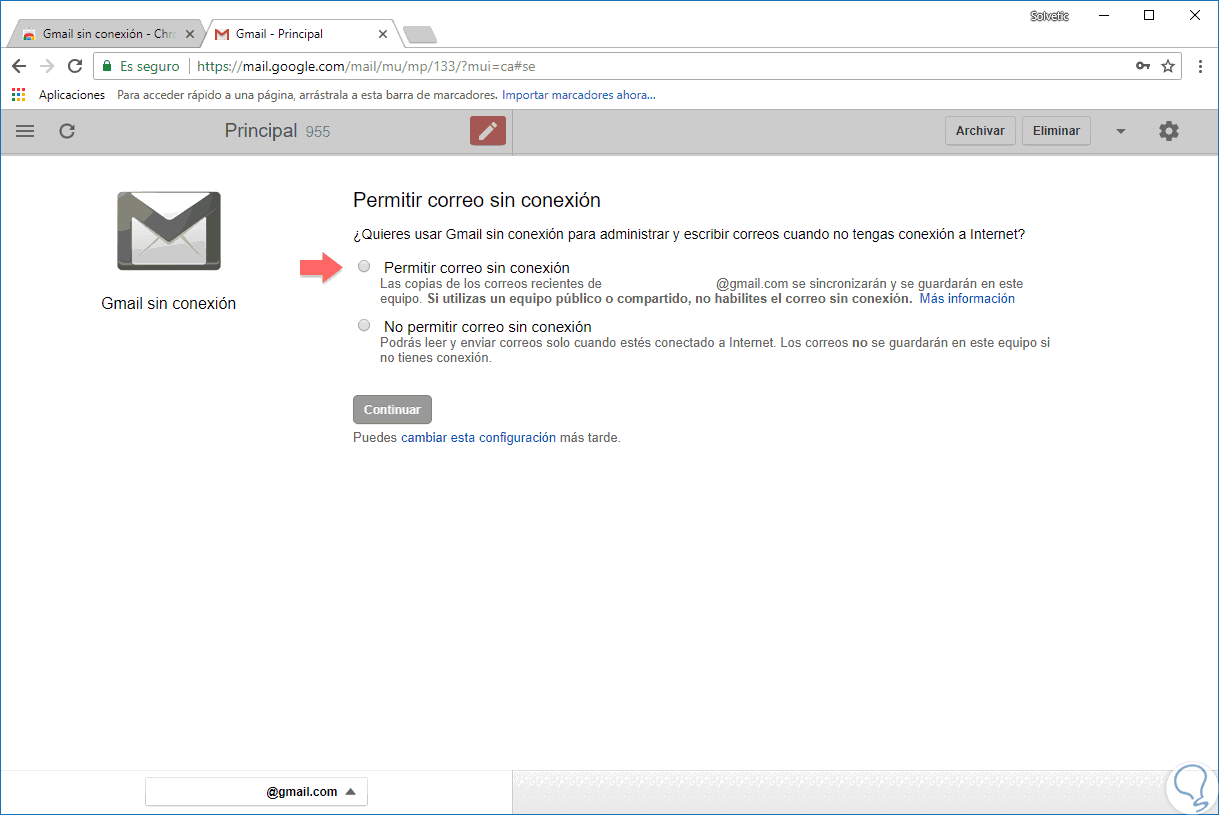The width and height of the screenshot is (1219, 815).
Task: Reload the page in Chrome
Action: pyautogui.click(x=75, y=66)
